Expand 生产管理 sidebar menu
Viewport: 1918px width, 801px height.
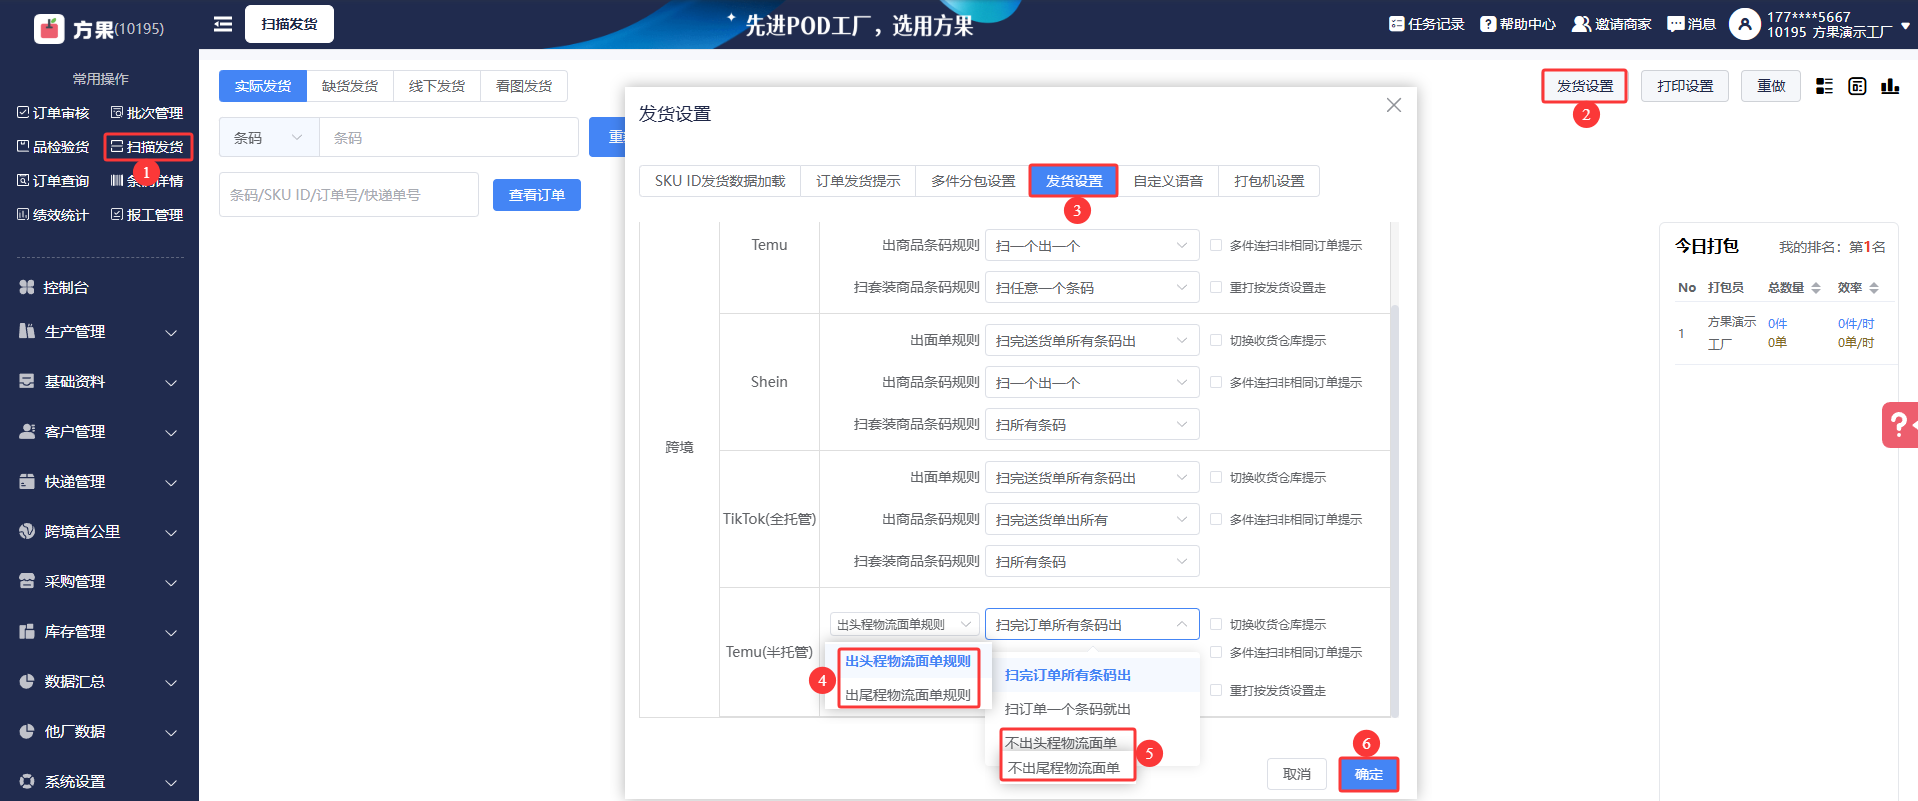click(x=97, y=332)
